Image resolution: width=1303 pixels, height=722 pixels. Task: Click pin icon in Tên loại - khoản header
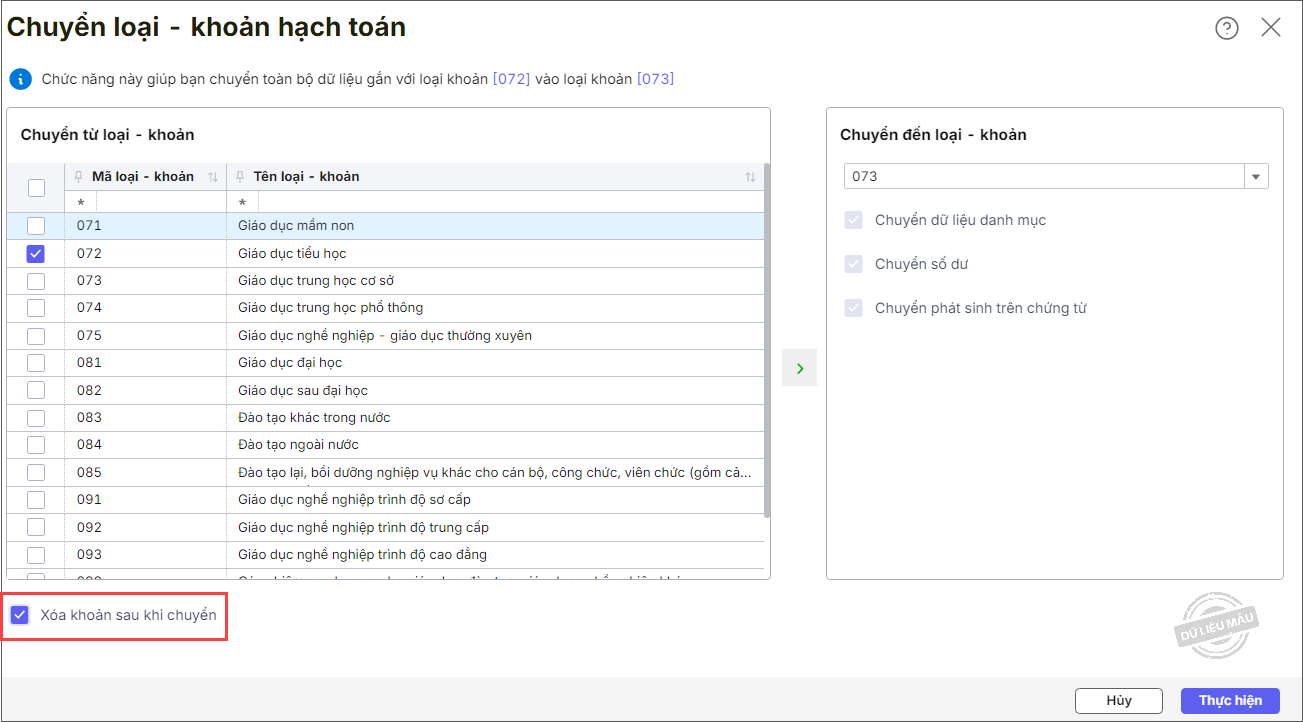click(x=241, y=177)
